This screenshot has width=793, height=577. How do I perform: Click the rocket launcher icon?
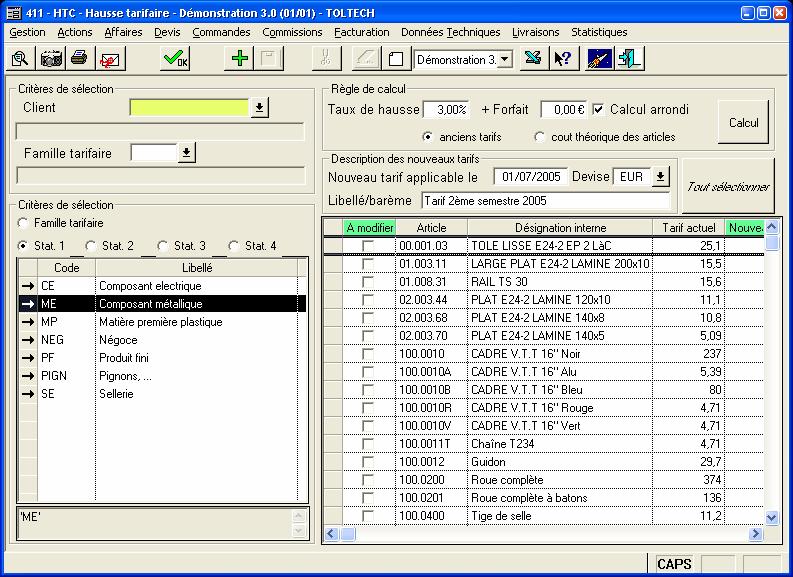pyautogui.click(x=600, y=59)
